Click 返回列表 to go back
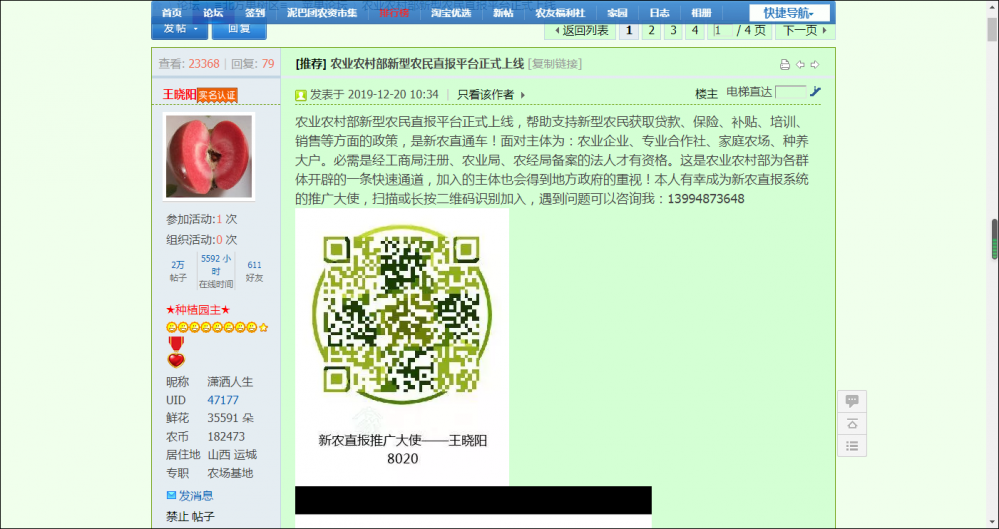 point(580,31)
